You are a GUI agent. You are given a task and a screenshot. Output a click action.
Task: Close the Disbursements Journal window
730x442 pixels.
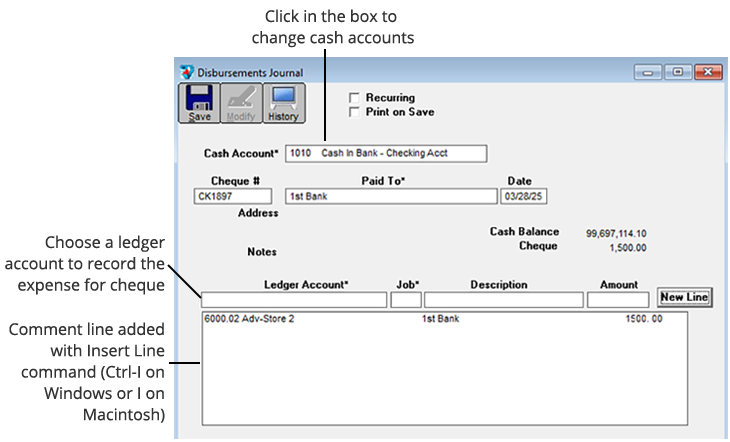[707, 73]
